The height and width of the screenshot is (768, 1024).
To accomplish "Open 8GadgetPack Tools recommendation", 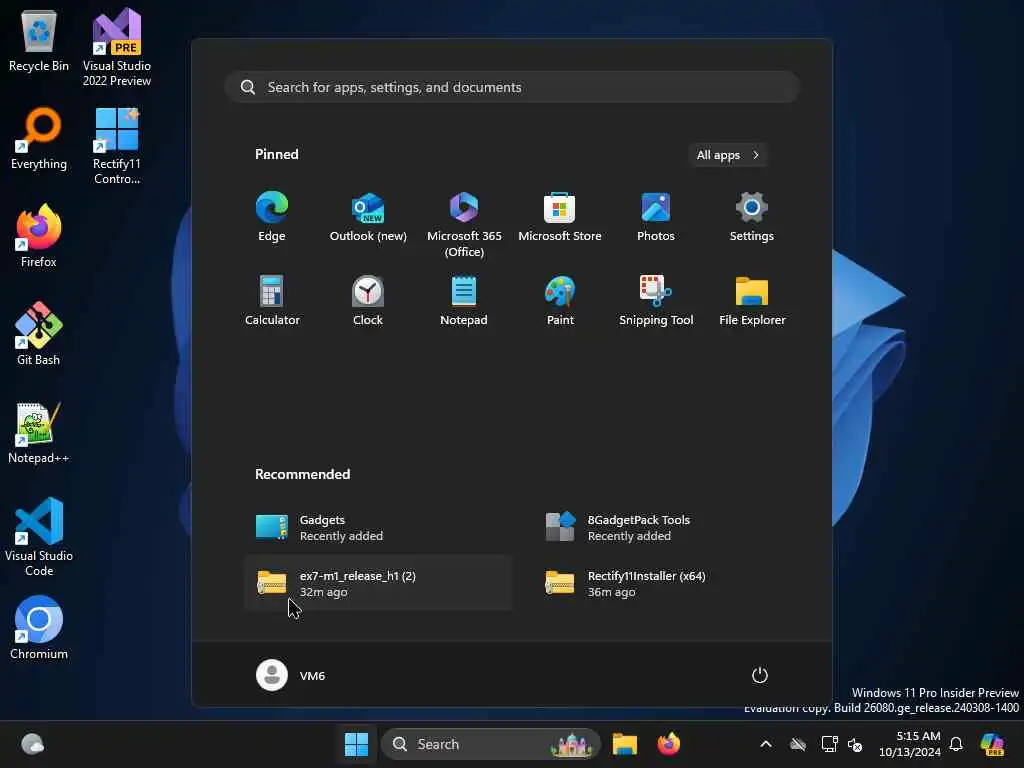I will click(x=666, y=527).
